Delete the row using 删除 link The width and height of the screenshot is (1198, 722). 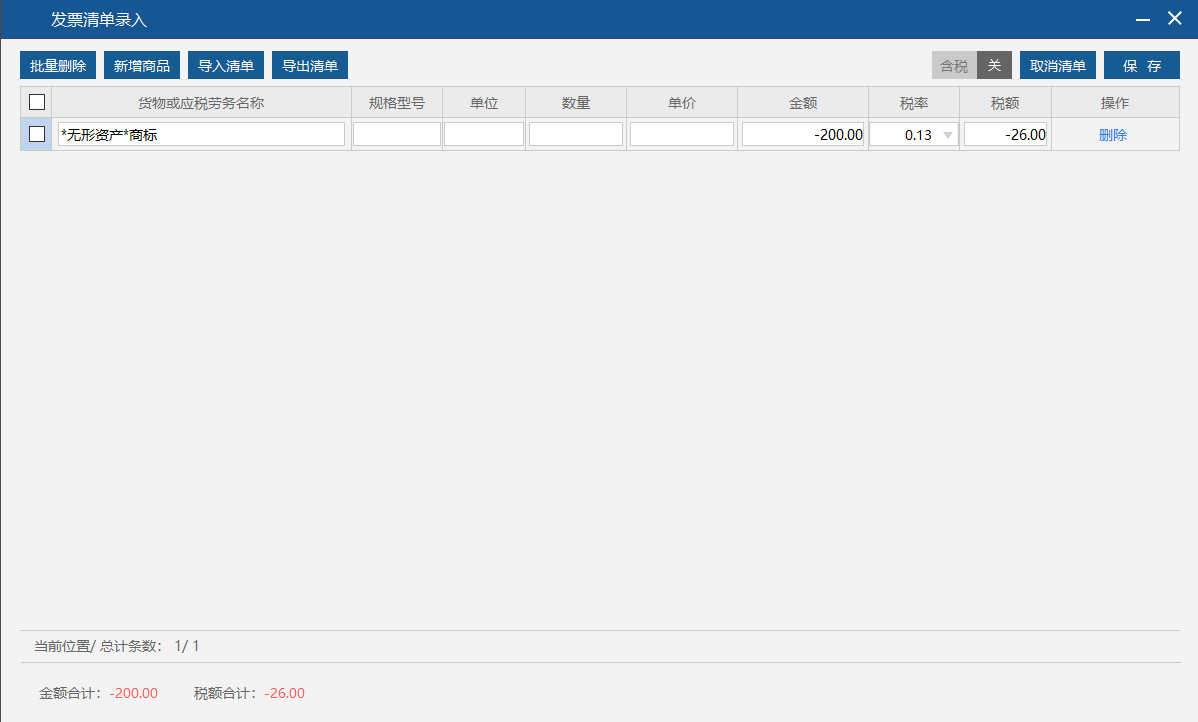point(1113,135)
